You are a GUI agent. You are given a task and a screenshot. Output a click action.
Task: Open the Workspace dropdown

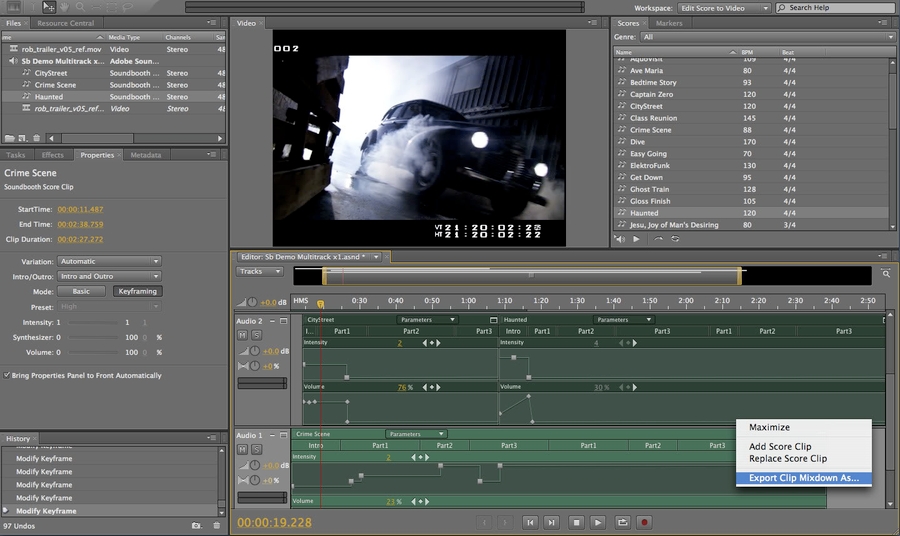click(x=724, y=8)
